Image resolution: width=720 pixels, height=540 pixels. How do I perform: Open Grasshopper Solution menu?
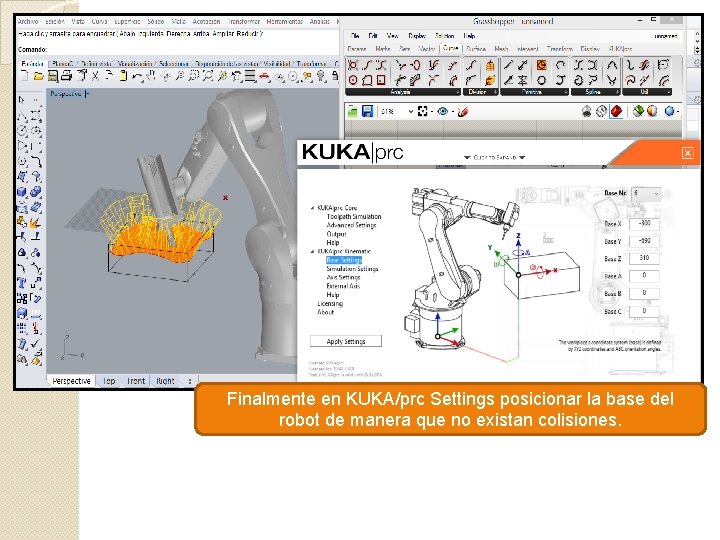pos(444,35)
